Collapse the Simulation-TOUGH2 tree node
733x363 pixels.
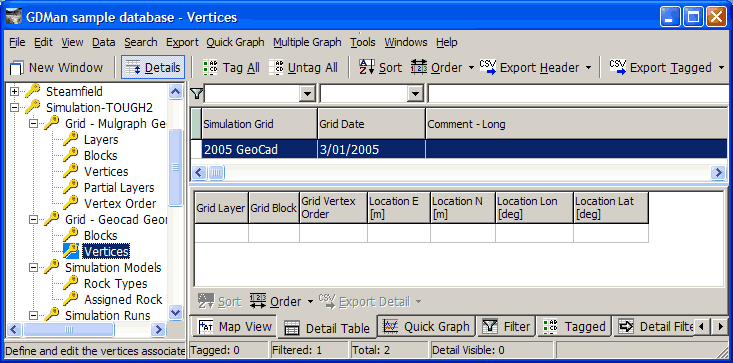[14, 108]
